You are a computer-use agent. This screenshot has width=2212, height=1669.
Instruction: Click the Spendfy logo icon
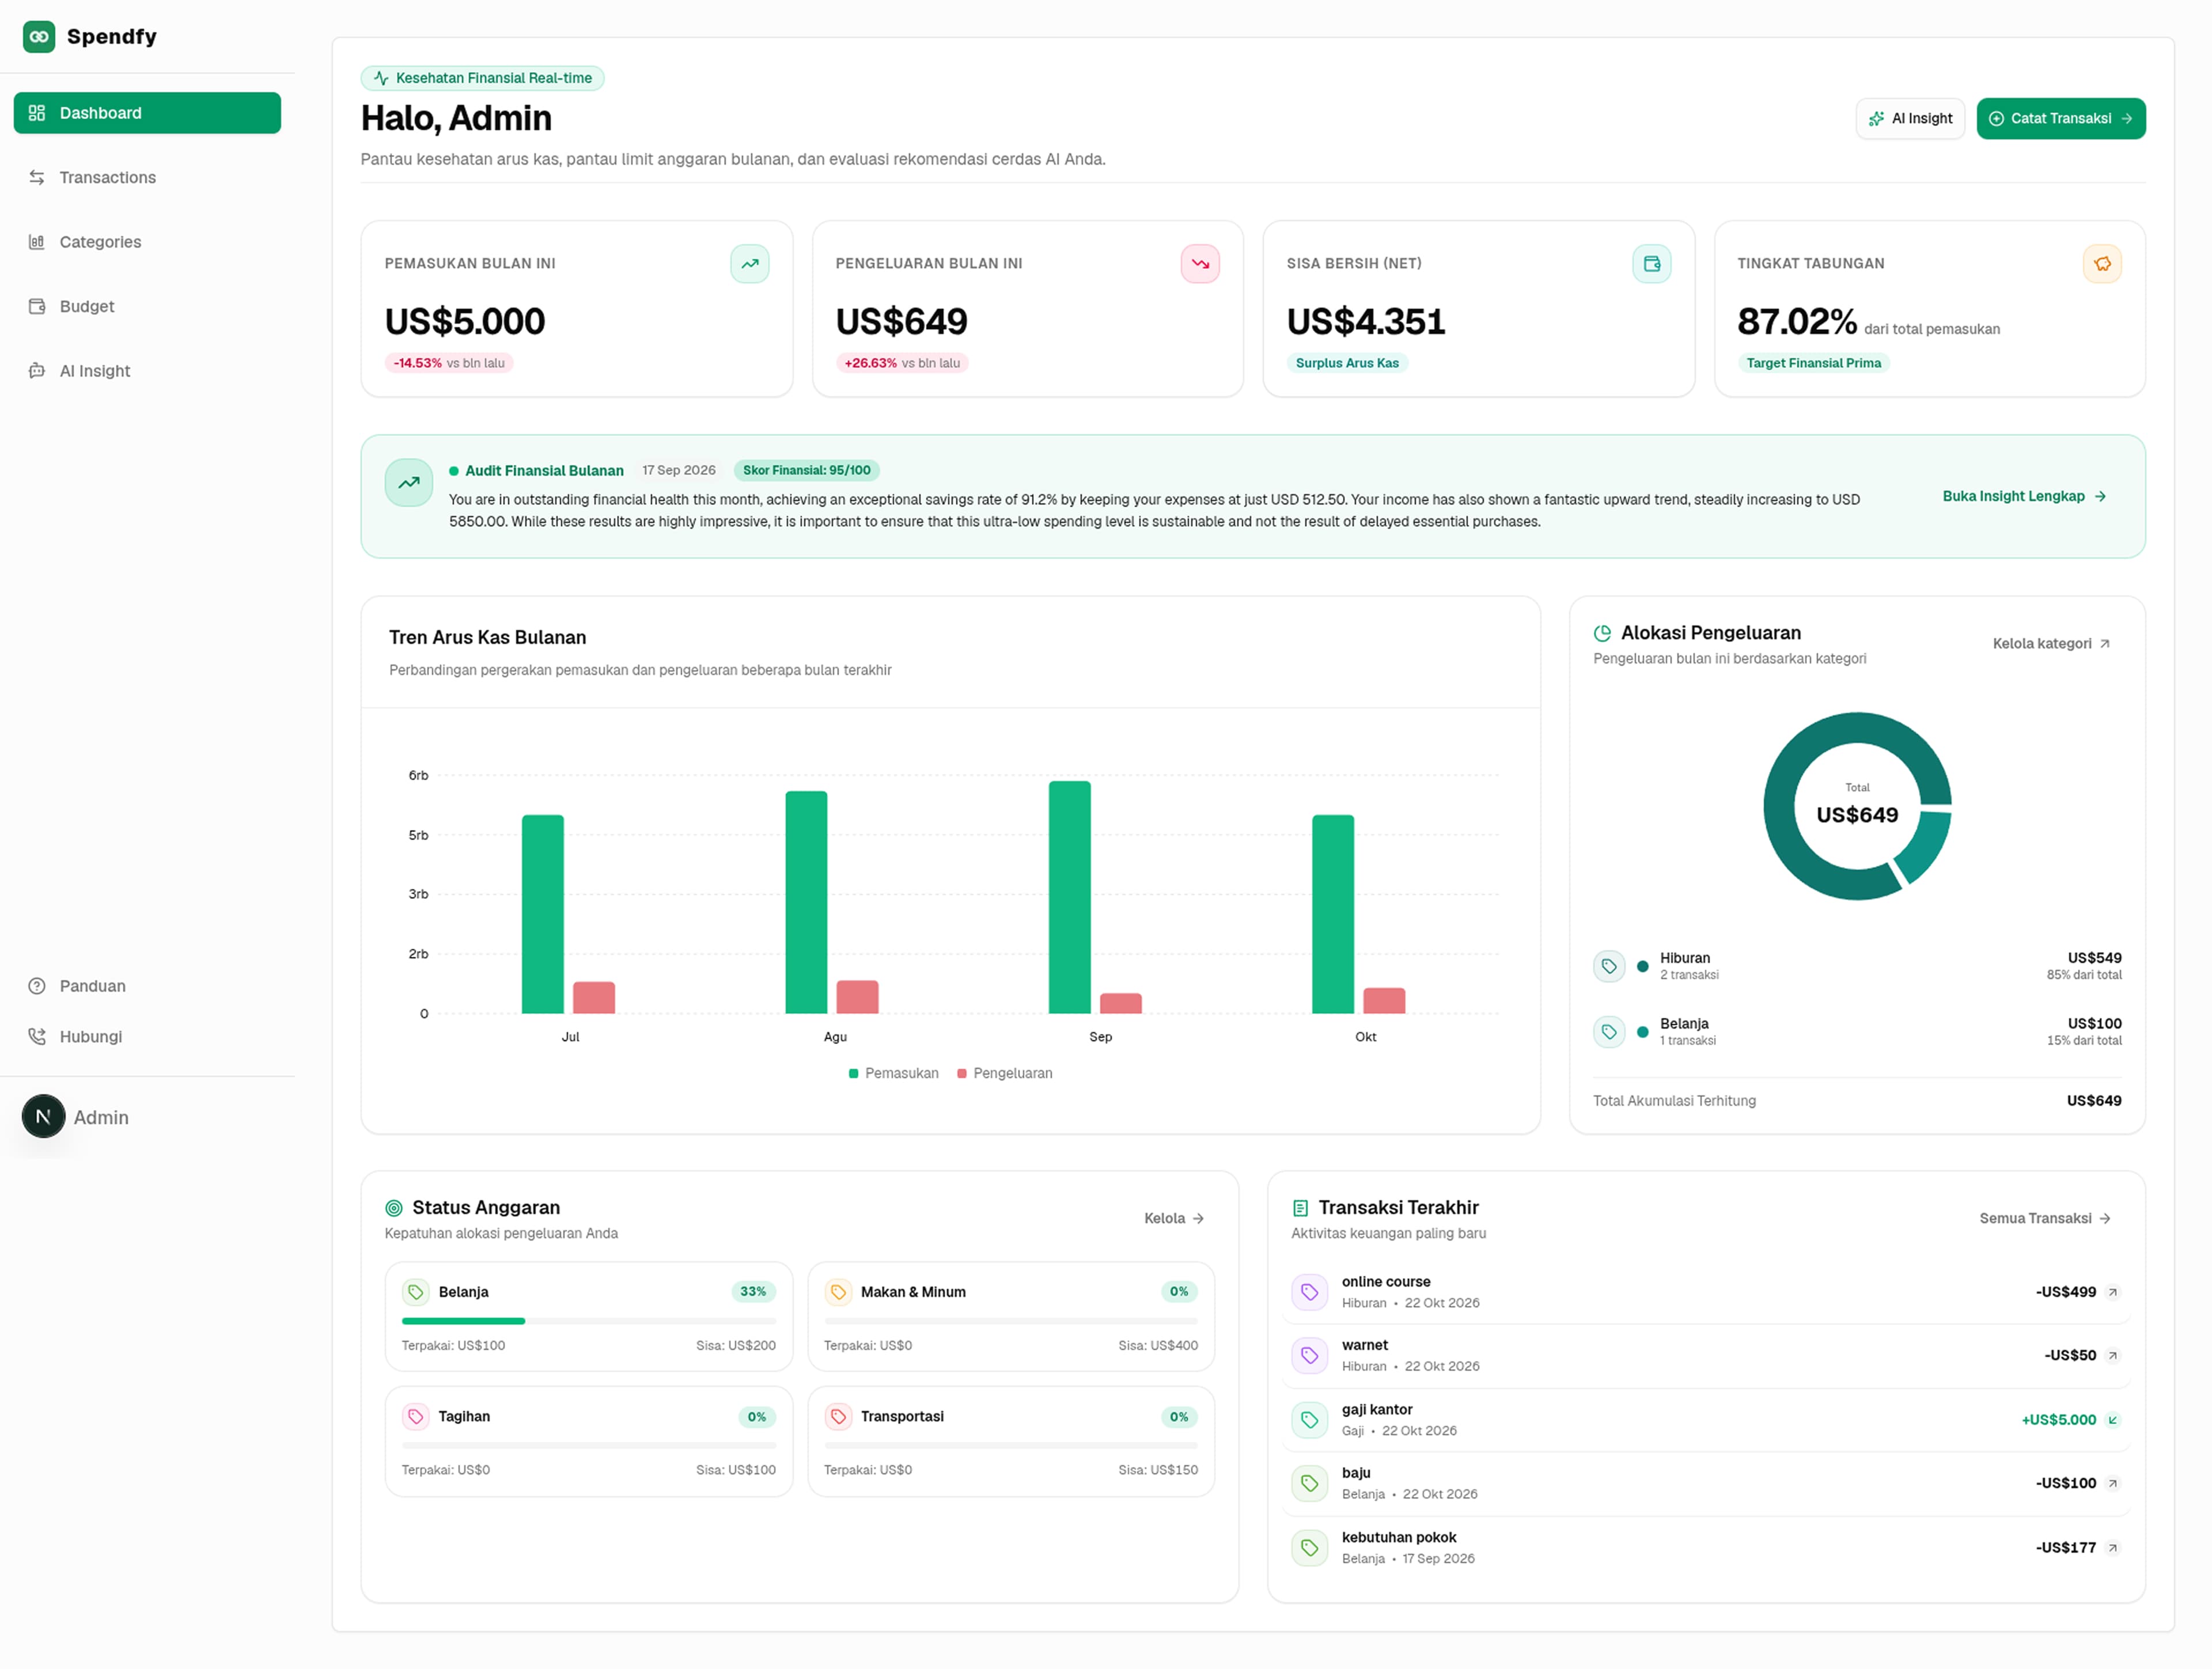point(39,36)
